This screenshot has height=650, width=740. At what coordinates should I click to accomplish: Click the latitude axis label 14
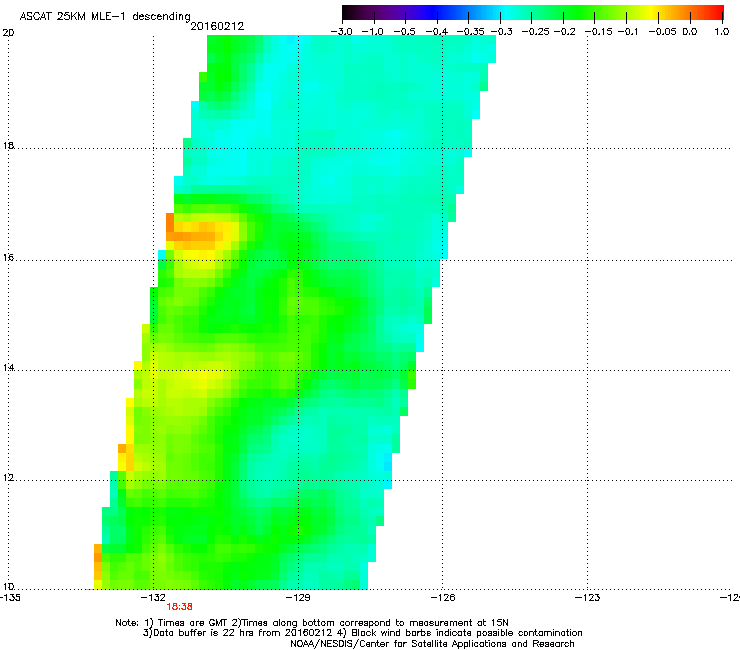coord(8,367)
